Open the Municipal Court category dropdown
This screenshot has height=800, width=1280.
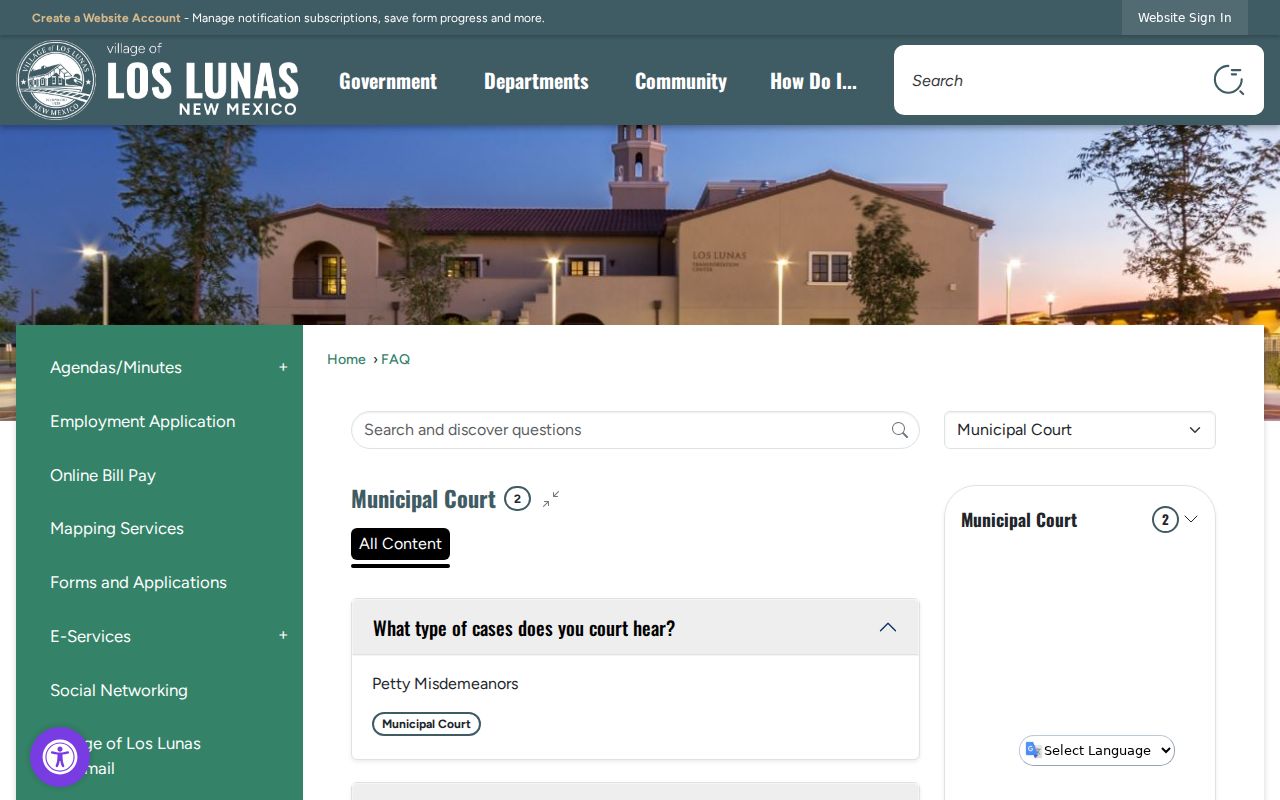tap(1080, 430)
